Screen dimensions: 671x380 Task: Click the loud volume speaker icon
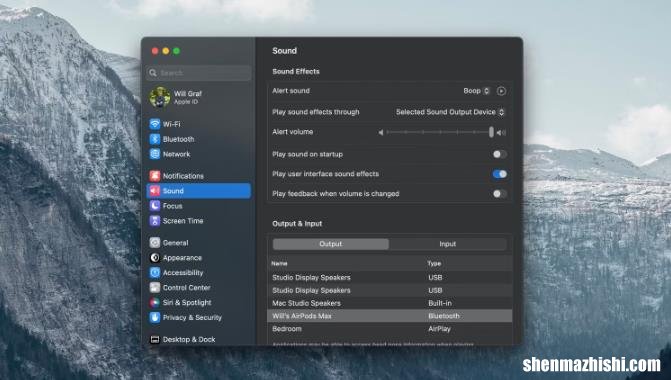(x=501, y=133)
